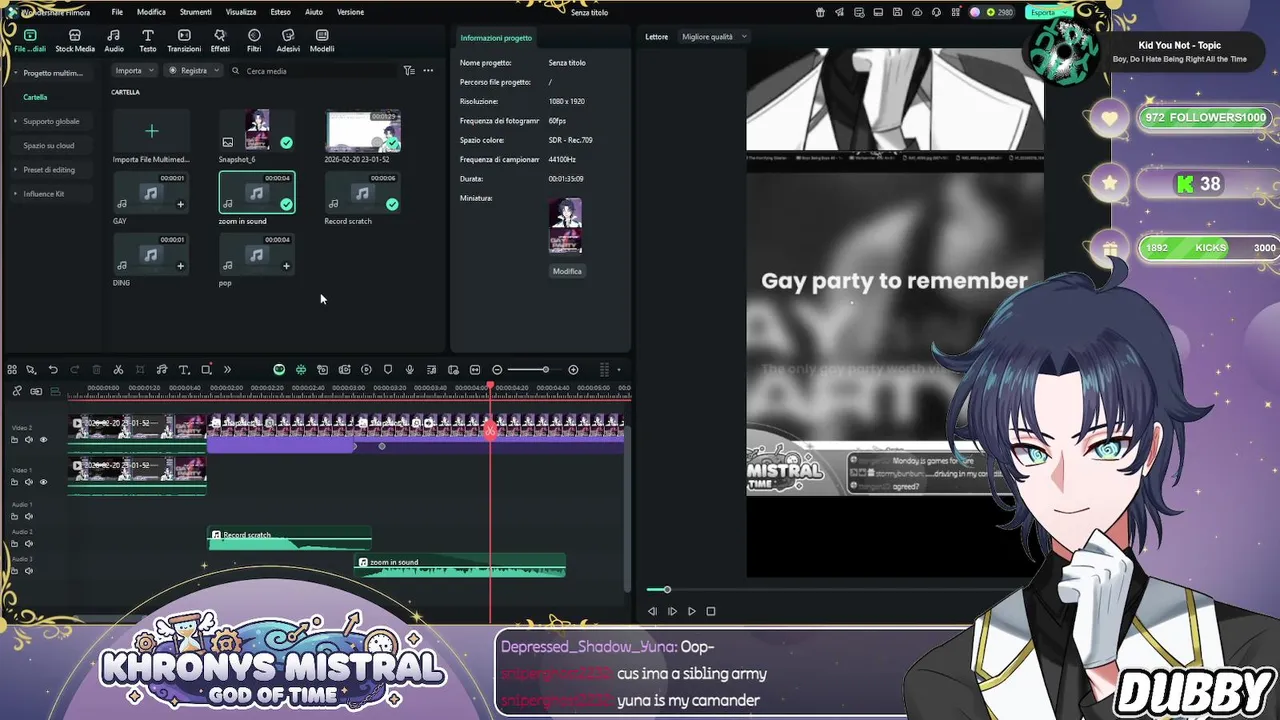Screen dimensions: 1280x720
Task: Open the Filtri tab
Action: coord(254,41)
